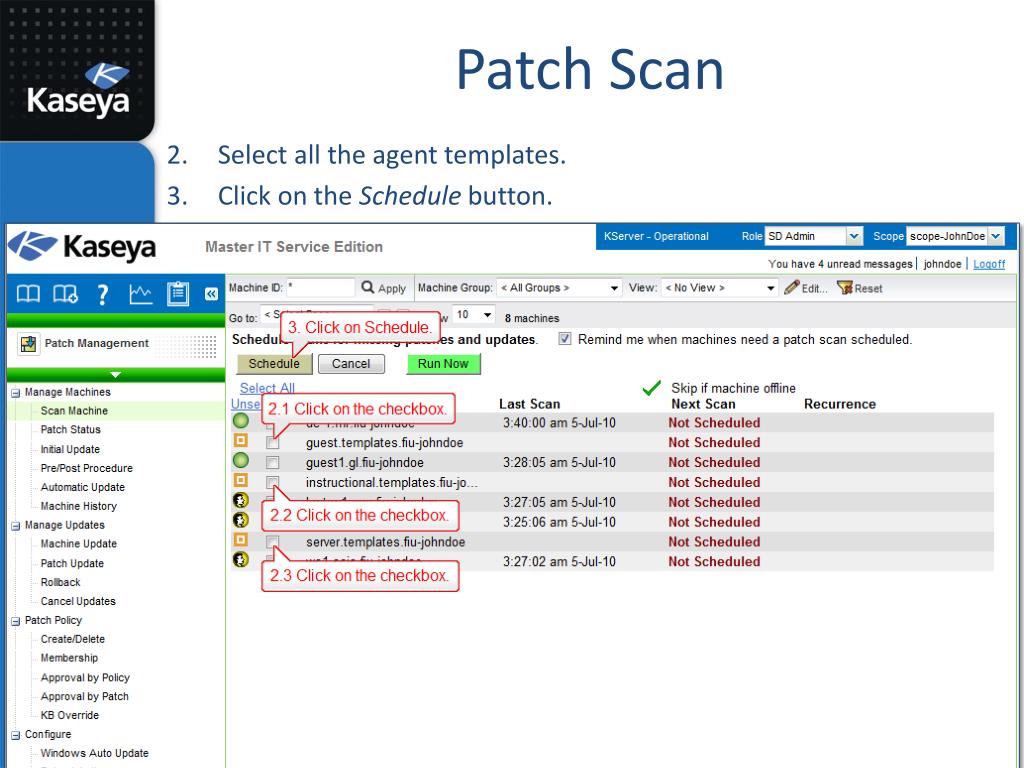Click the white down arrow on the green bar

click(x=116, y=375)
